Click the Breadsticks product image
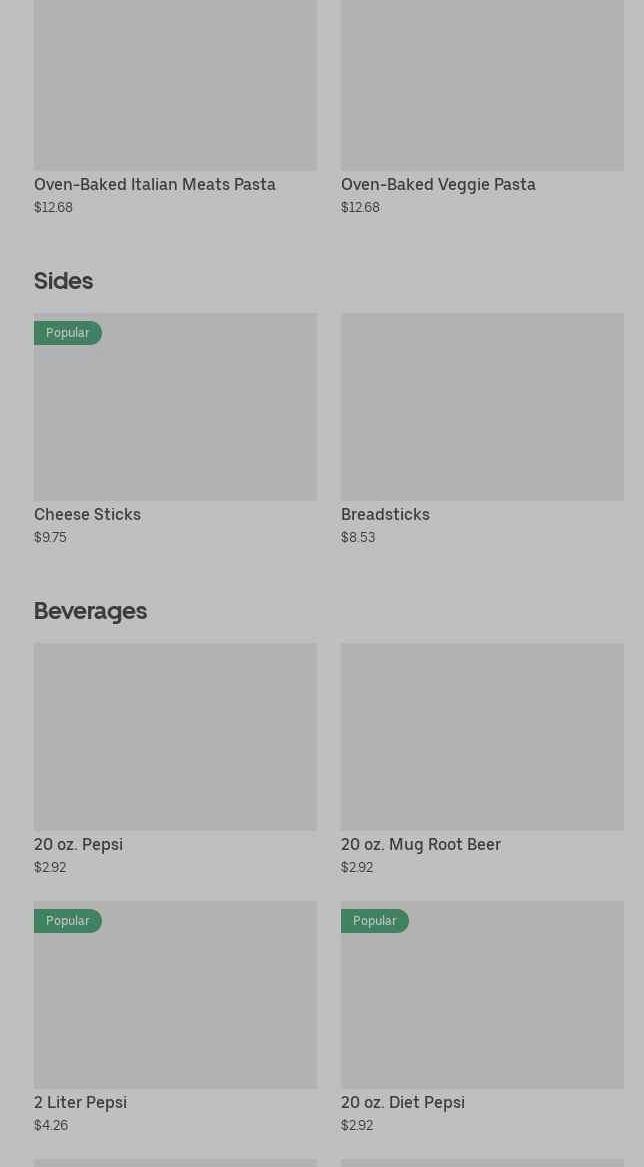Viewport: 644px width, 1167px height. point(482,406)
